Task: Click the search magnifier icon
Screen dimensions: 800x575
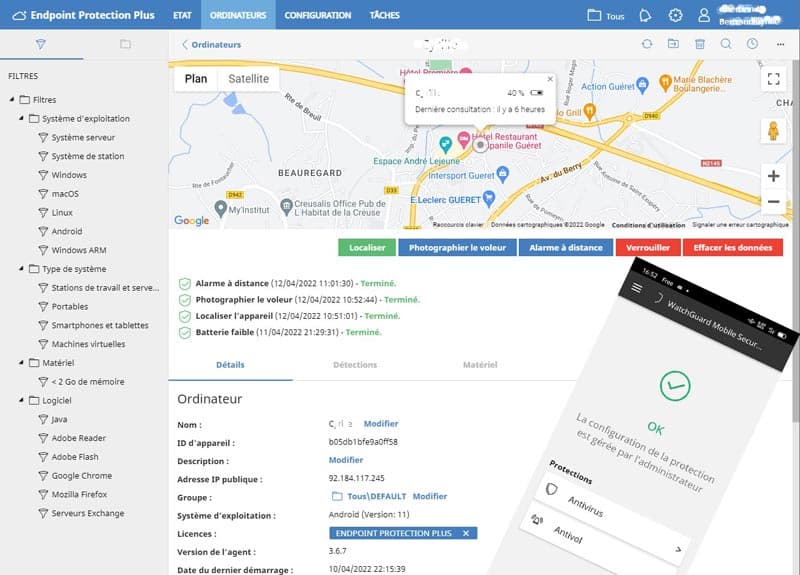Action: coord(726,44)
